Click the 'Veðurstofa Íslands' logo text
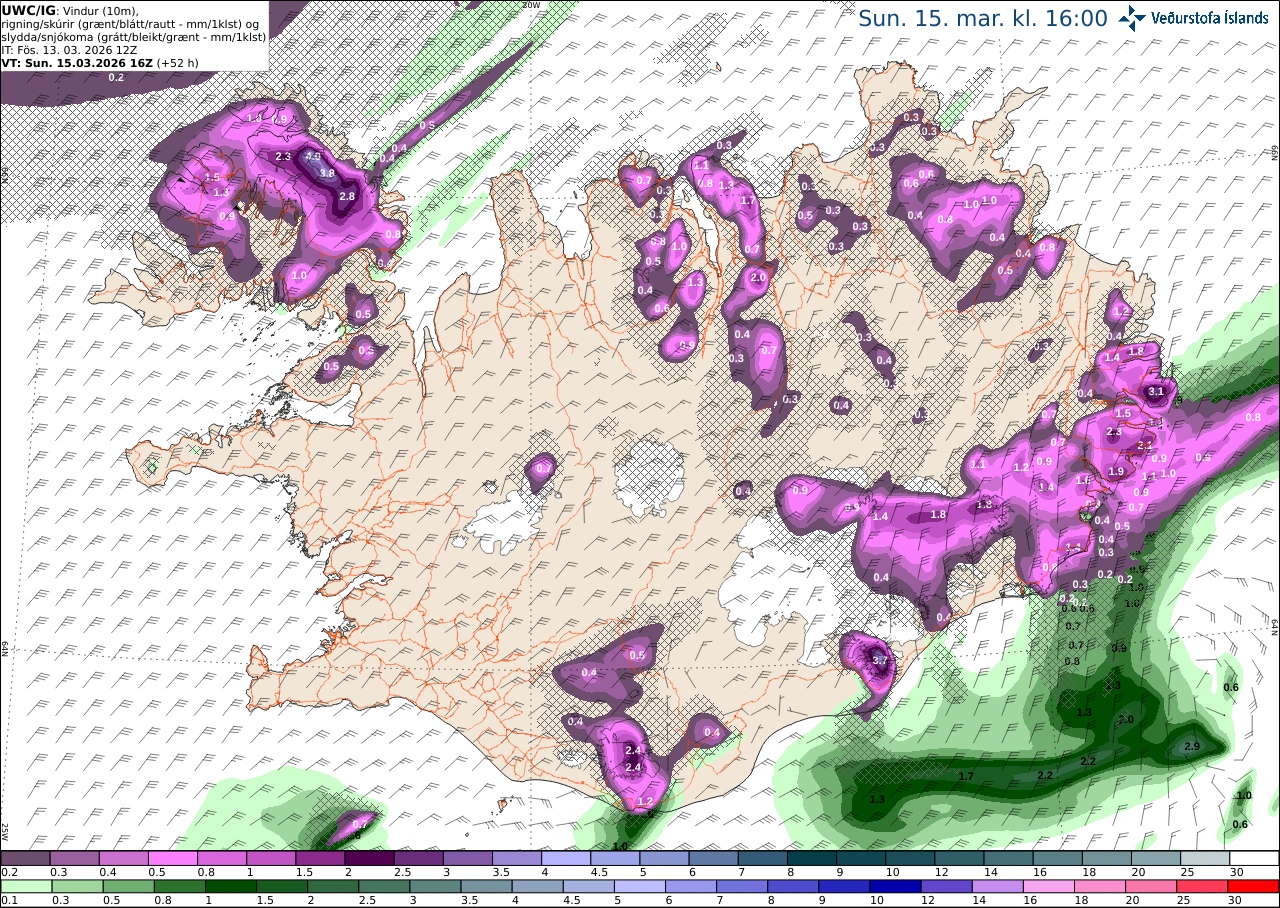This screenshot has height=908, width=1280. pyautogui.click(x=1210, y=17)
